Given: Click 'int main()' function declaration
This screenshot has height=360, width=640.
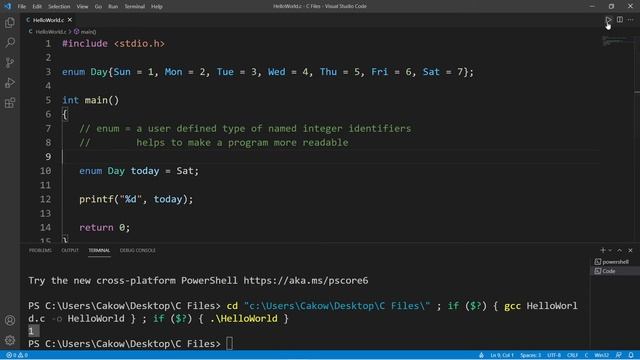Looking at the screenshot, I should pyautogui.click(x=91, y=100).
